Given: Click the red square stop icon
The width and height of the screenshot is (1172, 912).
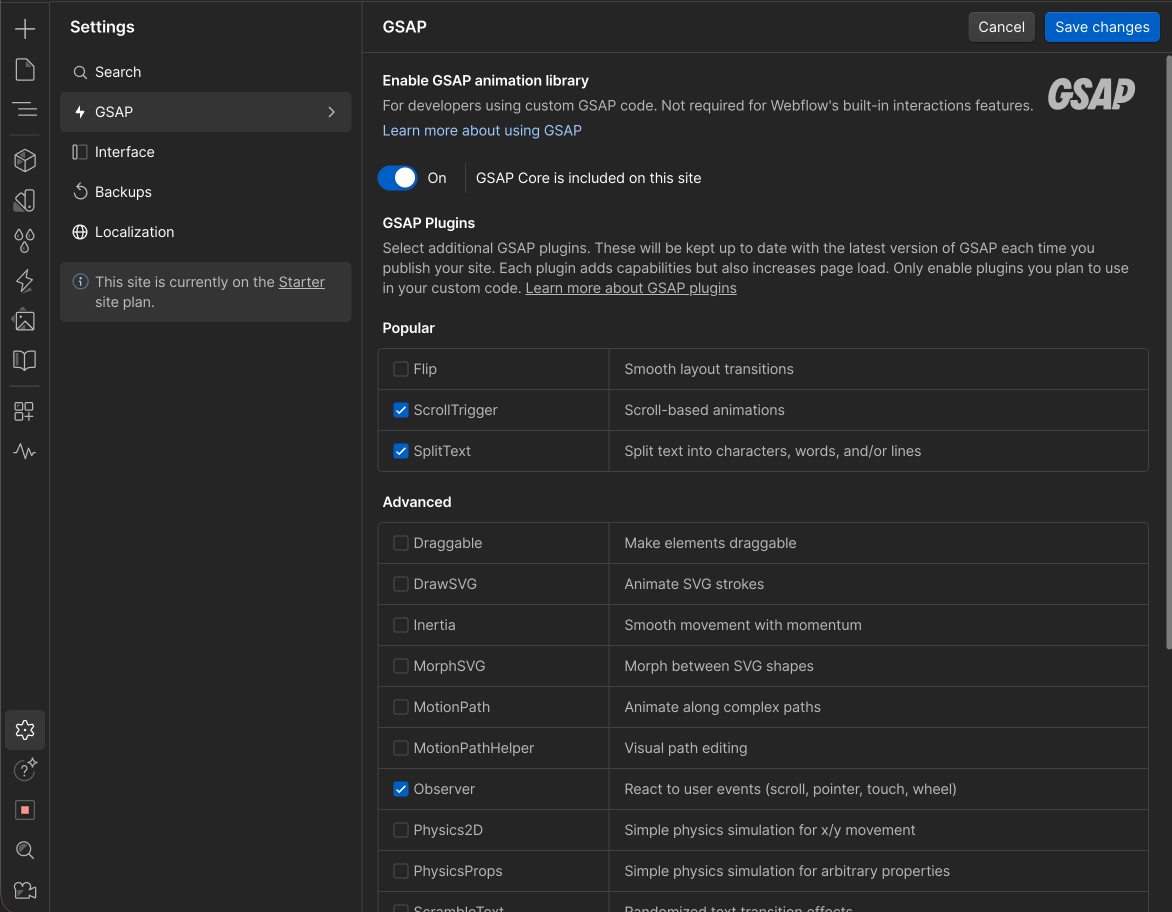Looking at the screenshot, I should tap(25, 810).
